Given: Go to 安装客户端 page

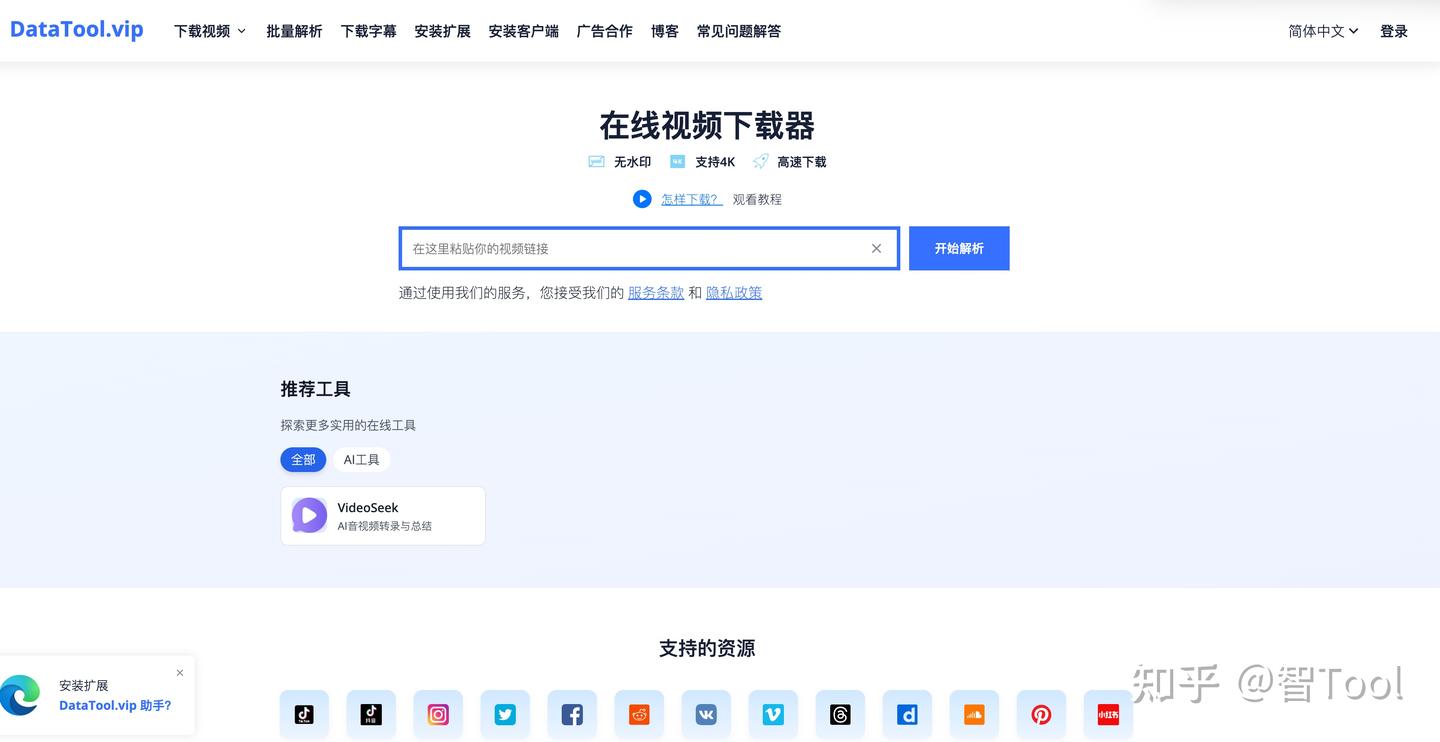Looking at the screenshot, I should pos(523,31).
